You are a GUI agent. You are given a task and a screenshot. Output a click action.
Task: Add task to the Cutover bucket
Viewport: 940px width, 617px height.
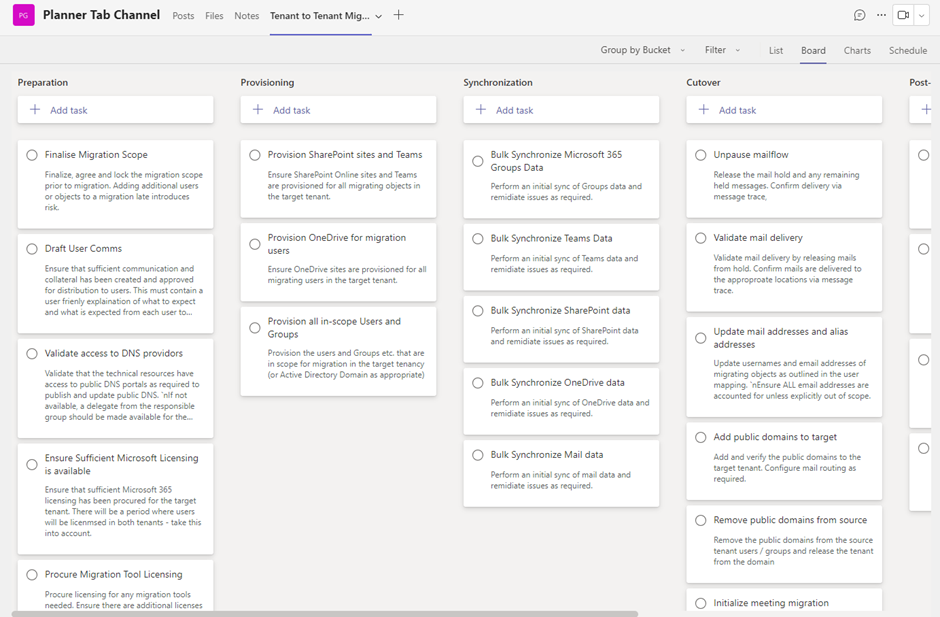(784, 110)
